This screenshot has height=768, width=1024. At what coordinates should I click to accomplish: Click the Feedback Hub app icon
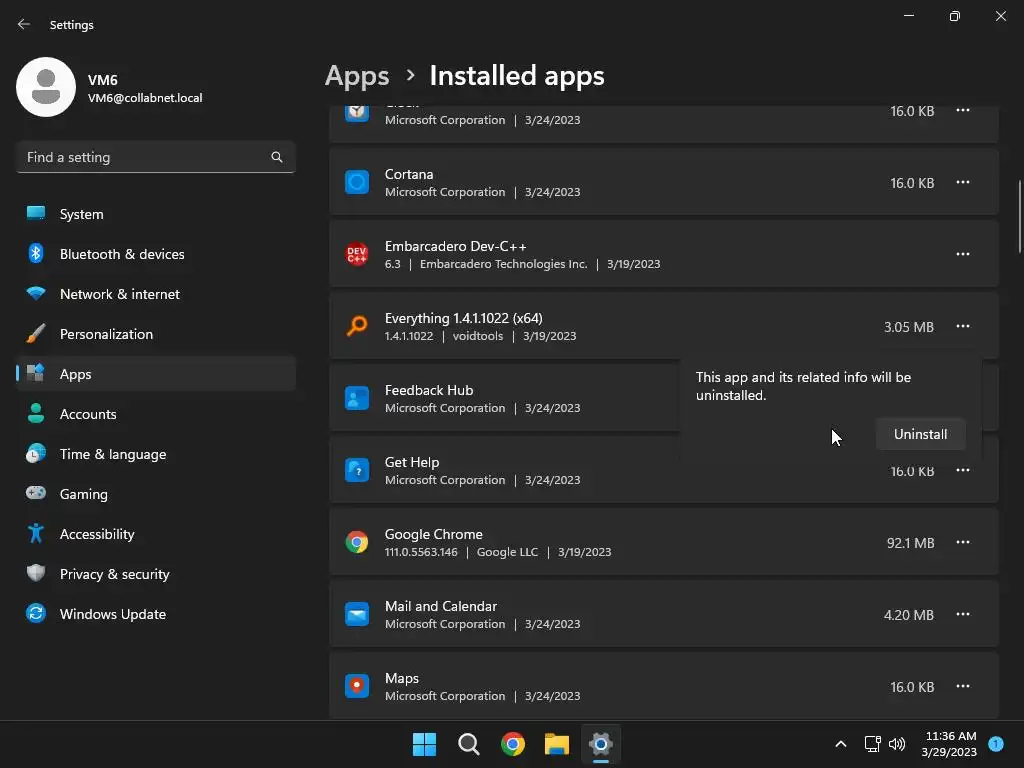tap(357, 399)
